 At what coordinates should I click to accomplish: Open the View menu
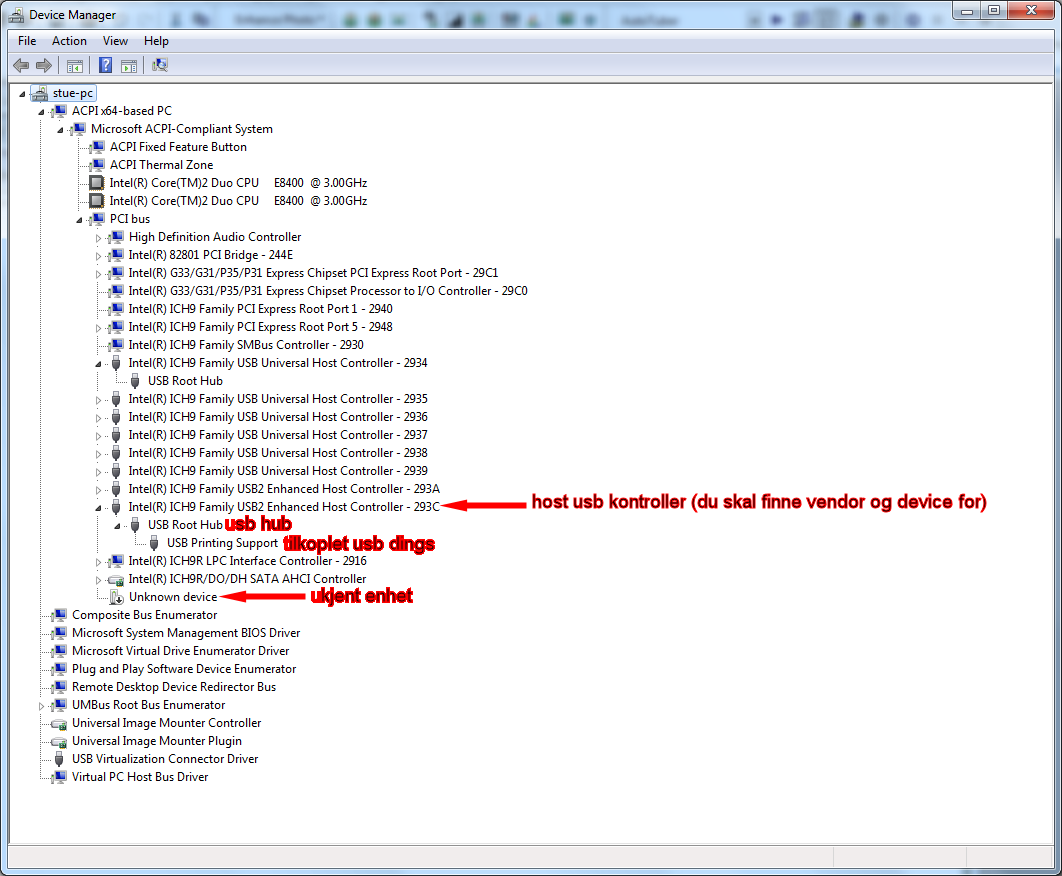(x=115, y=41)
